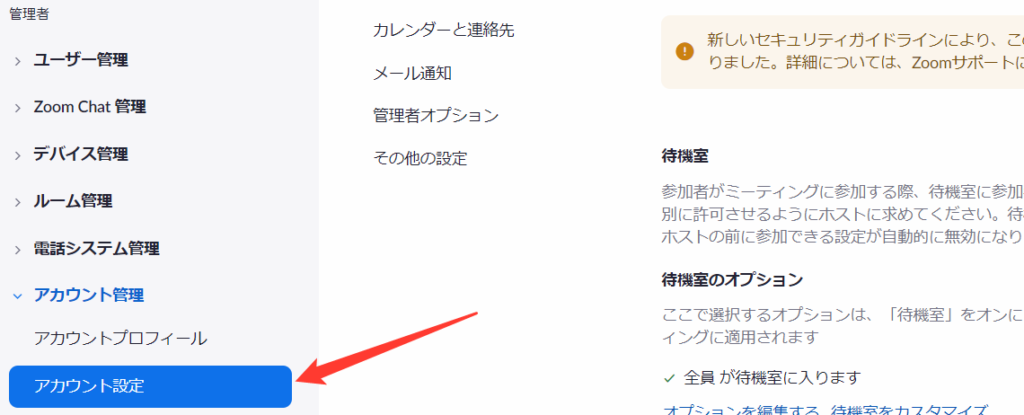Expand the ユーザー管理 chevron arrow
1024x415 pixels.
point(18,61)
